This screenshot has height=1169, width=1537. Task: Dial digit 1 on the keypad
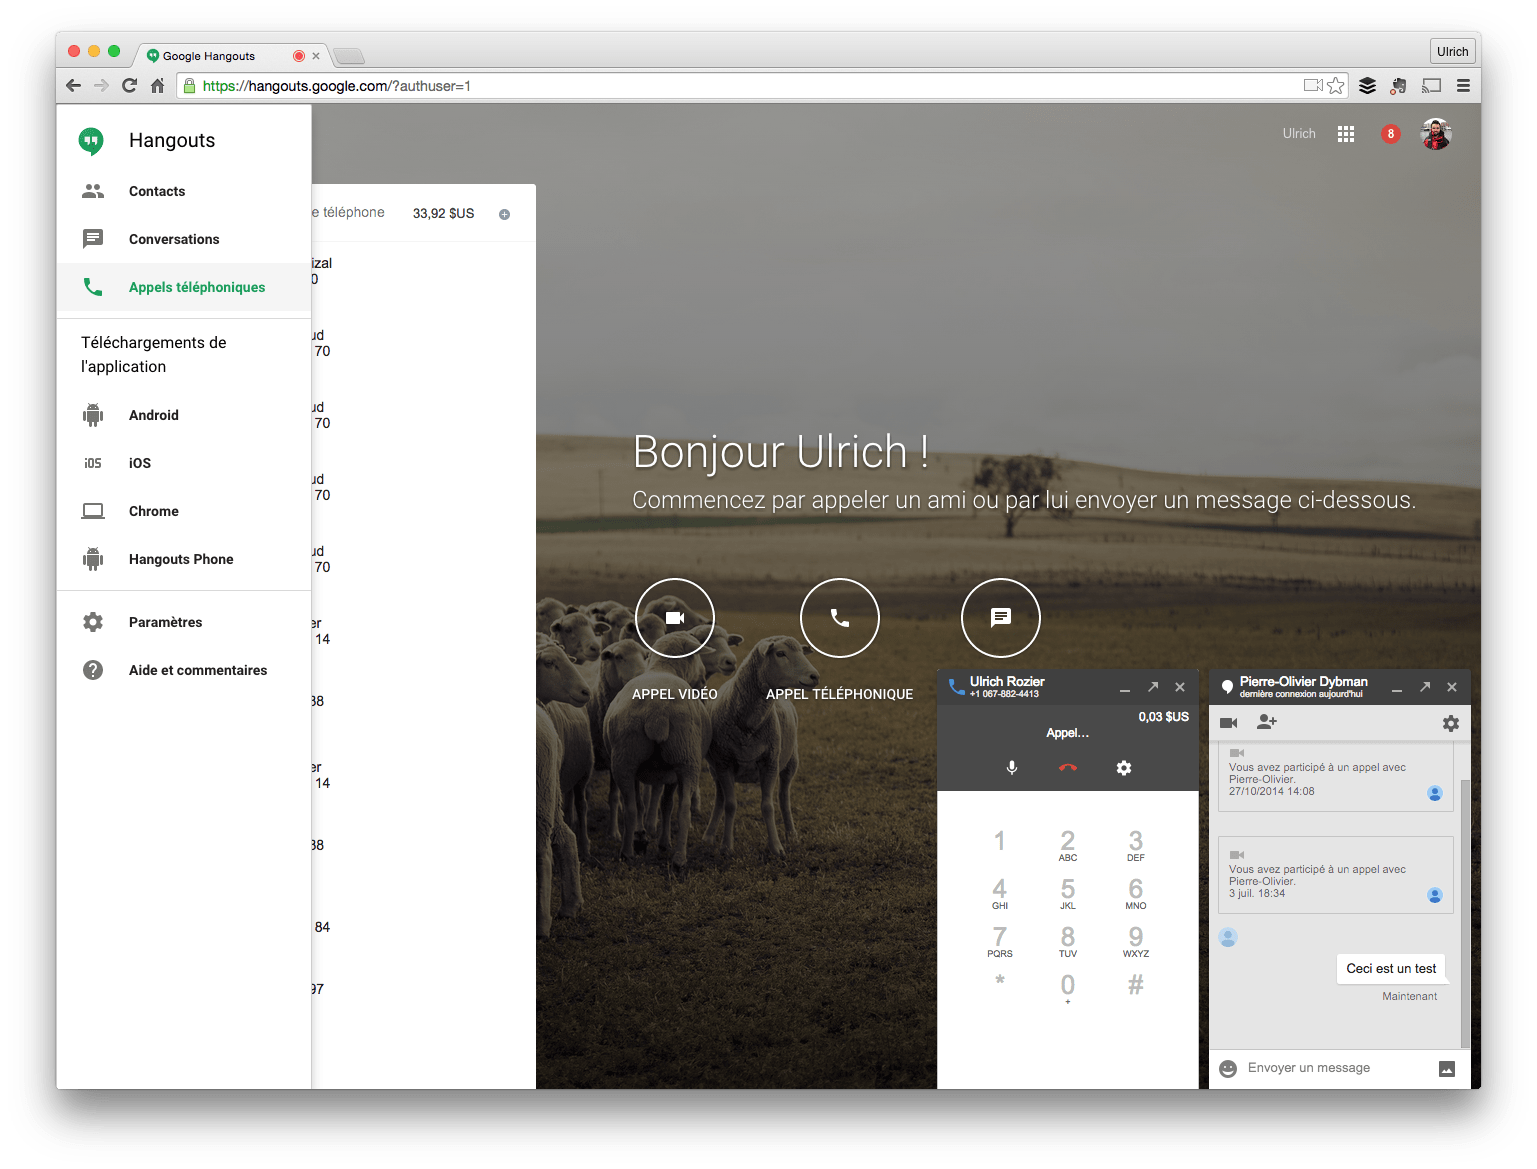point(1000,842)
